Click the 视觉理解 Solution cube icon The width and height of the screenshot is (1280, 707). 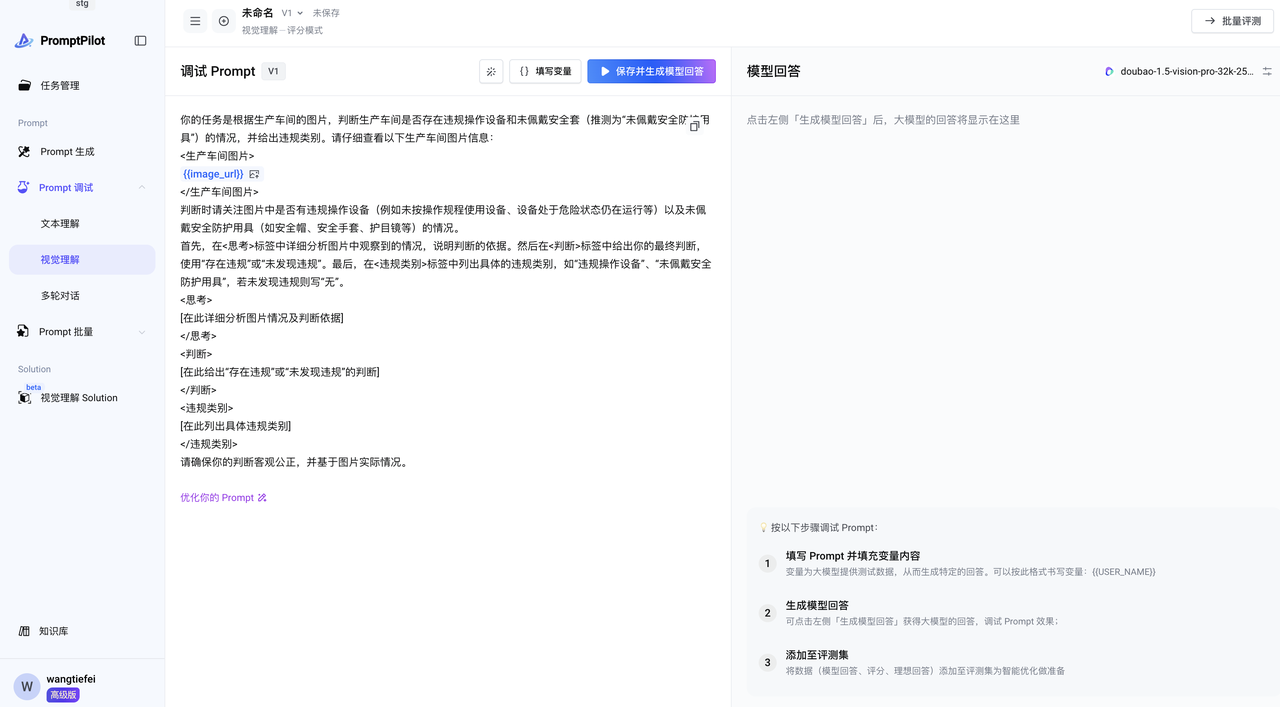pyautogui.click(x=24, y=398)
